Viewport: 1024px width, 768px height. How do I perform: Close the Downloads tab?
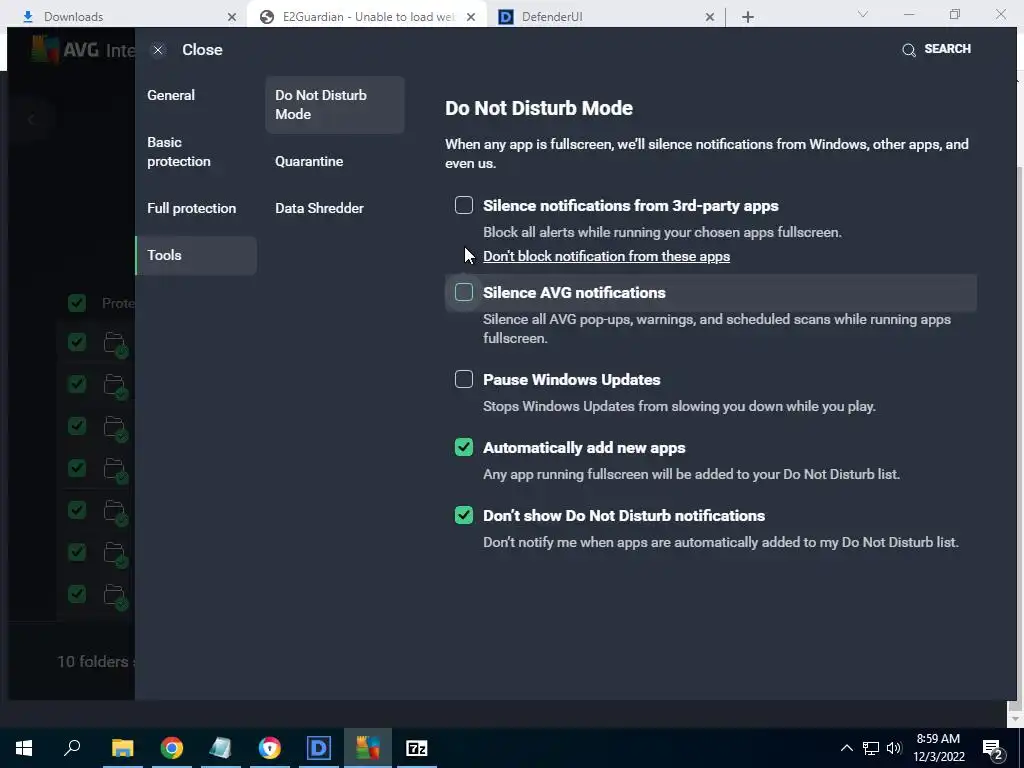coord(232,17)
